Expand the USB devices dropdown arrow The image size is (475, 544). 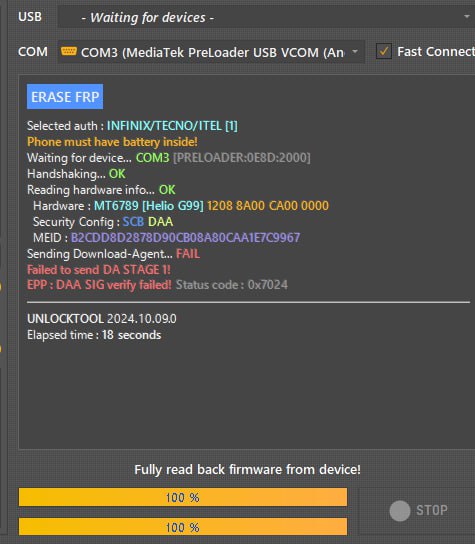coord(467,17)
